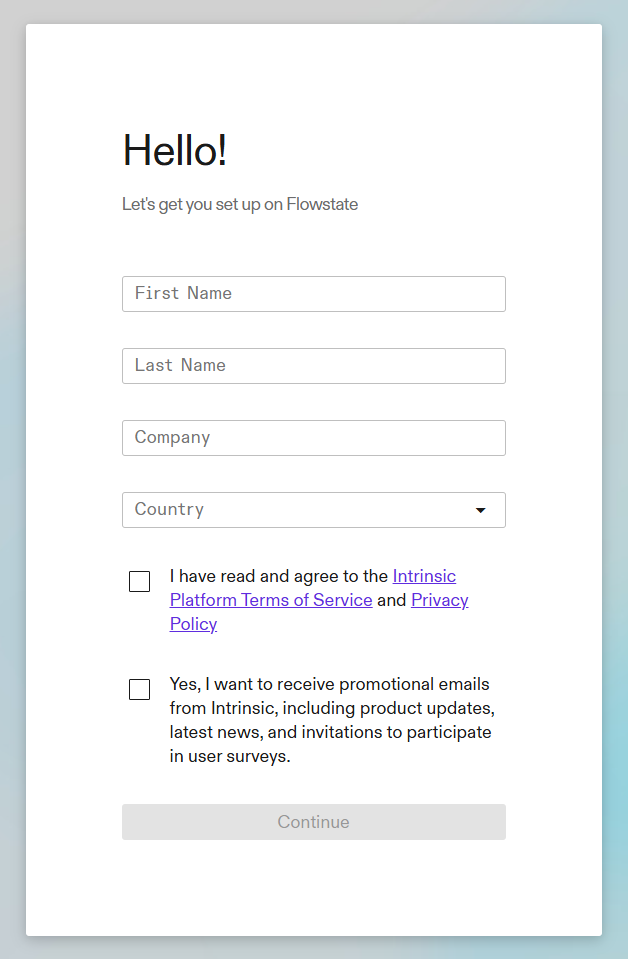Click the "Country" placeholder text
Viewport: 628px width, 959px height.
point(169,510)
